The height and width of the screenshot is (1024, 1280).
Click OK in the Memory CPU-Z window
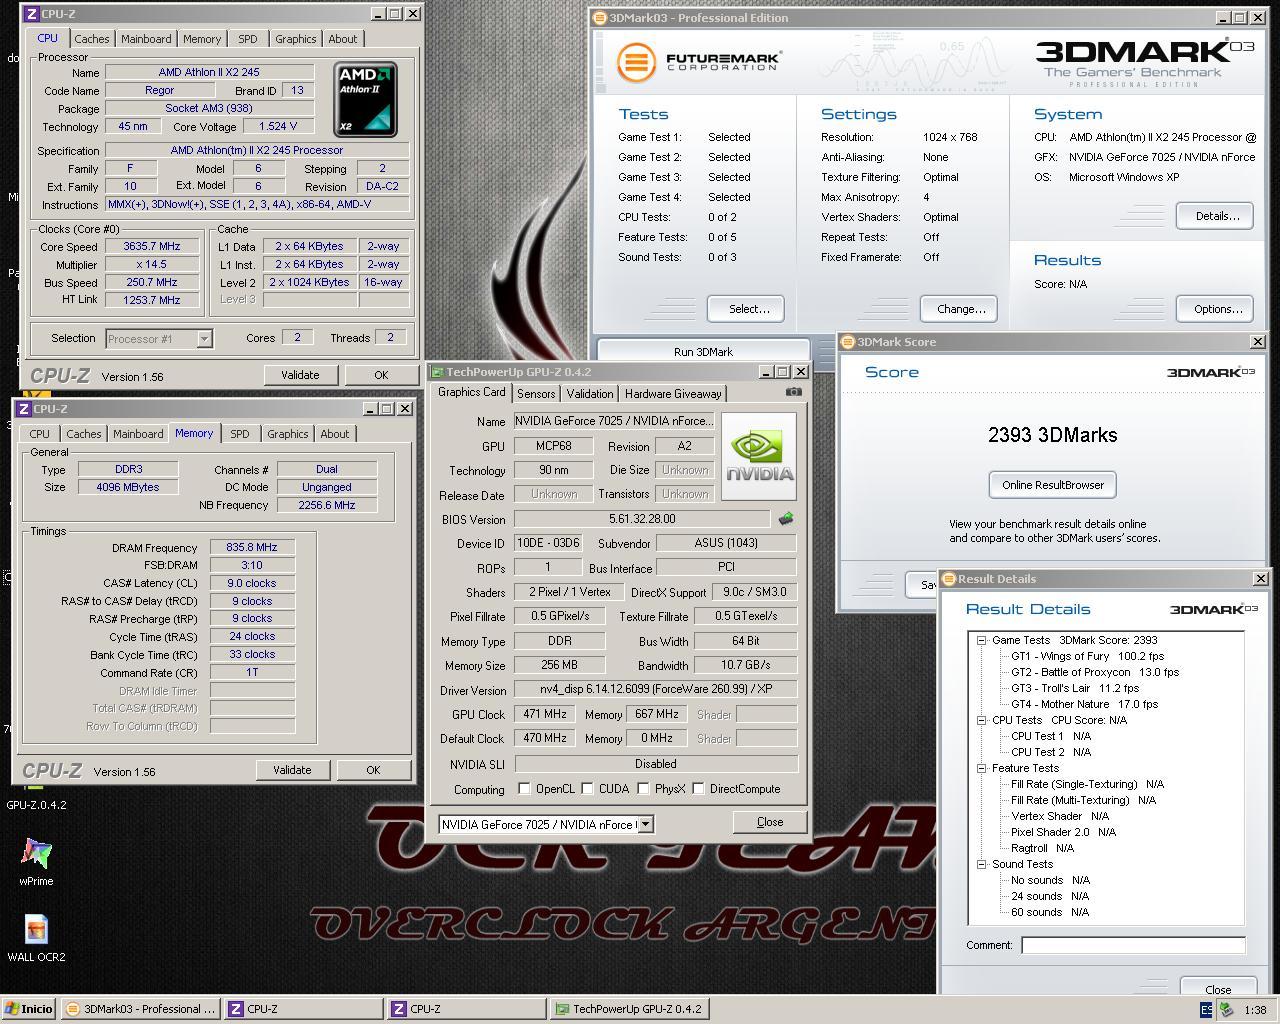click(x=373, y=770)
